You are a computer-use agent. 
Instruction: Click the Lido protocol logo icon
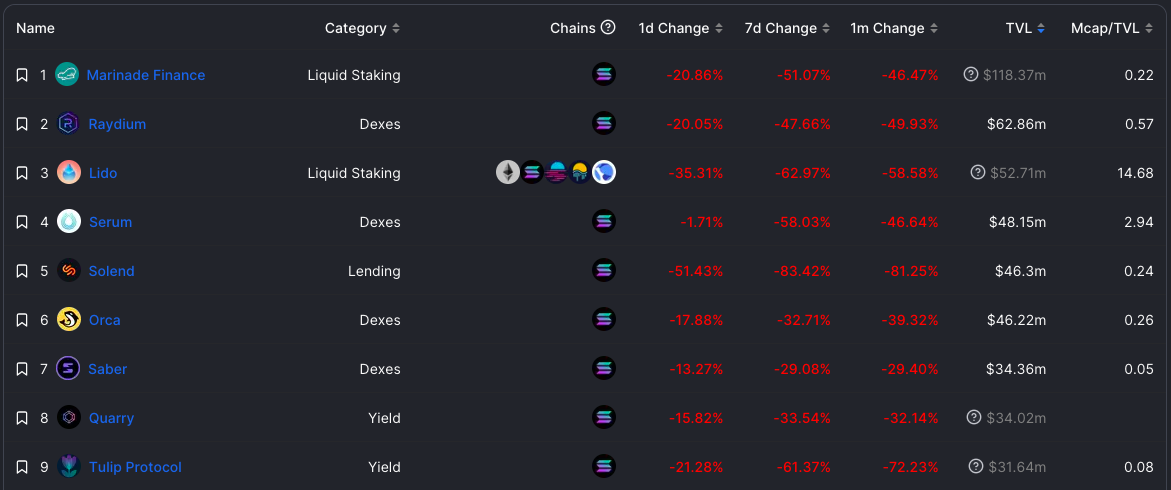68,173
